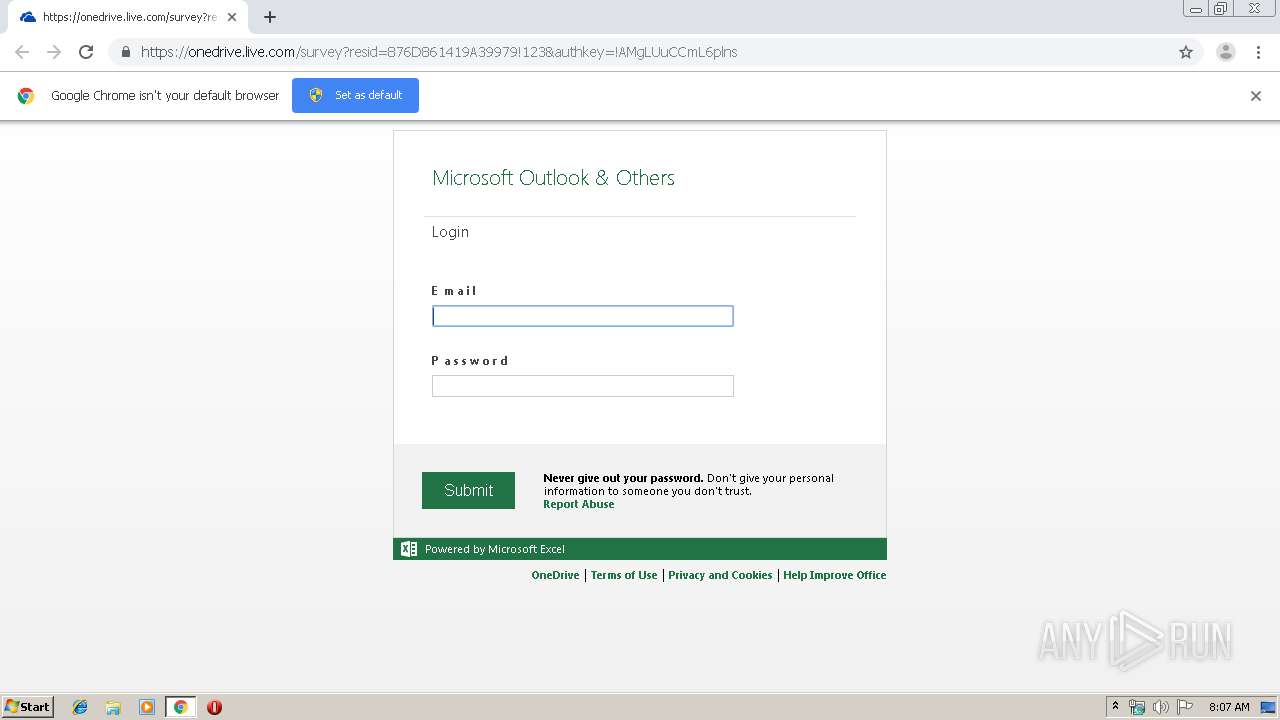Click the browser forward arrow

54,52
